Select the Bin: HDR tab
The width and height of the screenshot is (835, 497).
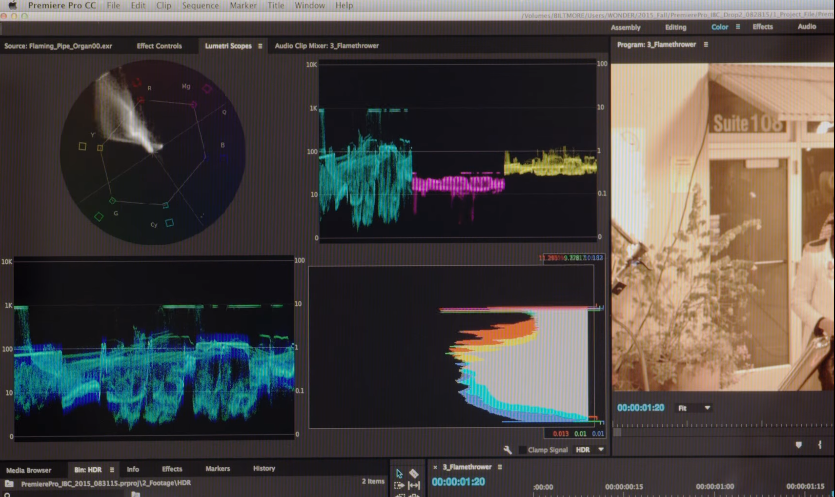[x=88, y=470]
